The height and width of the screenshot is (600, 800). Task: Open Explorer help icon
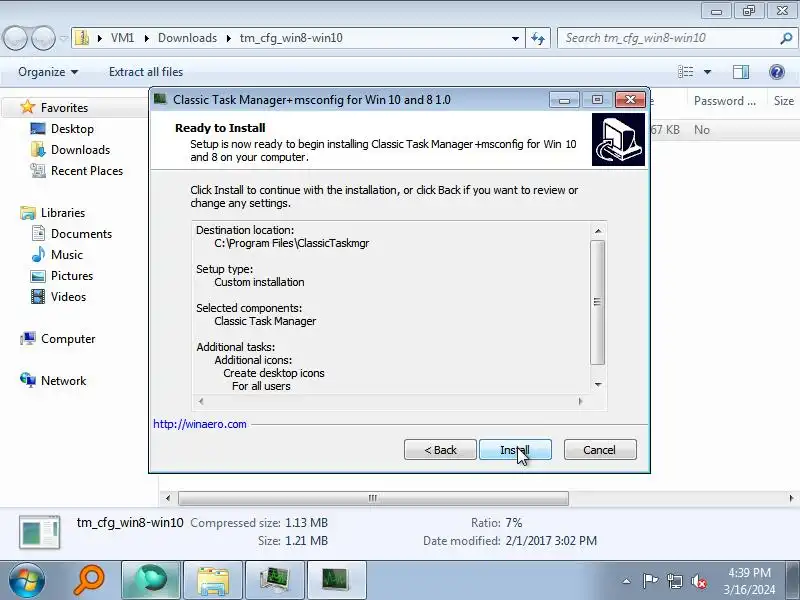tap(777, 72)
